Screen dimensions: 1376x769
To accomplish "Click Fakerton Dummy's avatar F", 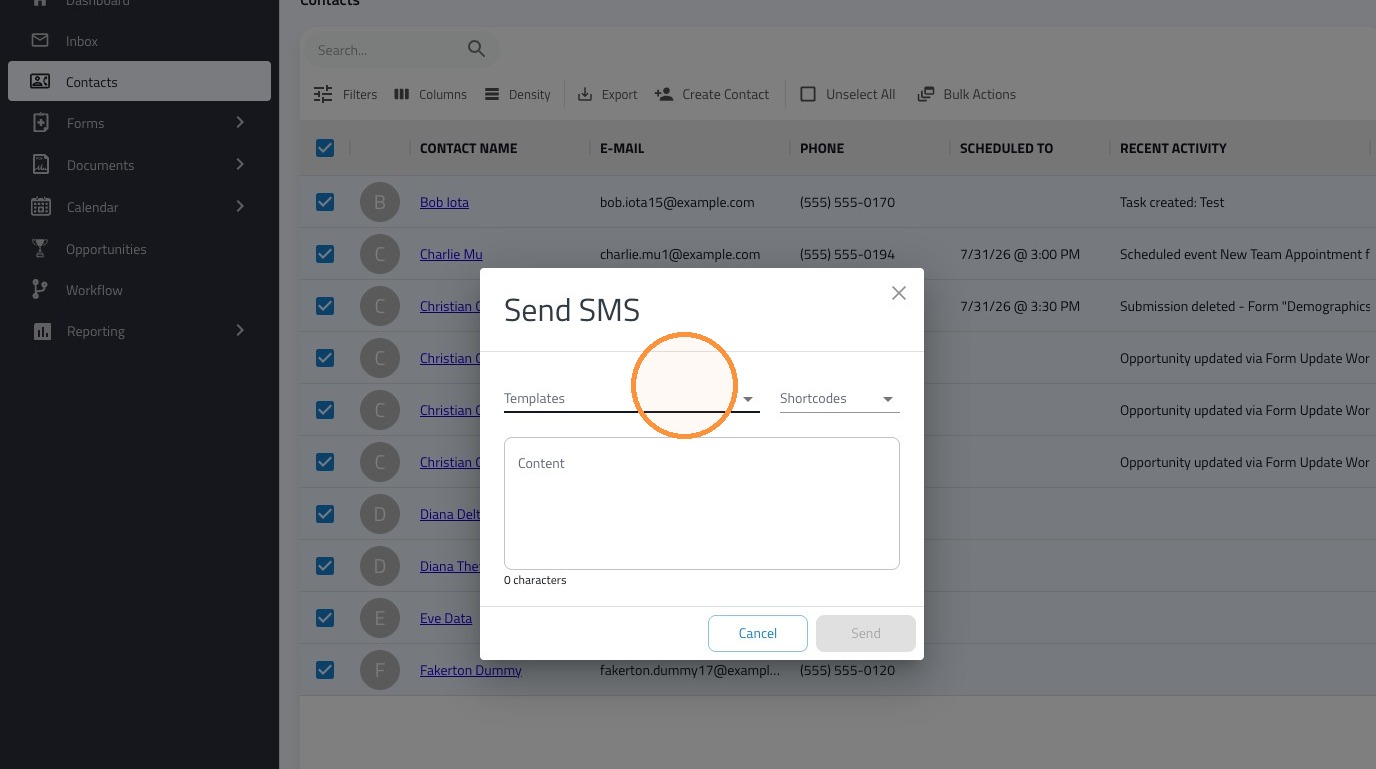I will 380,670.
